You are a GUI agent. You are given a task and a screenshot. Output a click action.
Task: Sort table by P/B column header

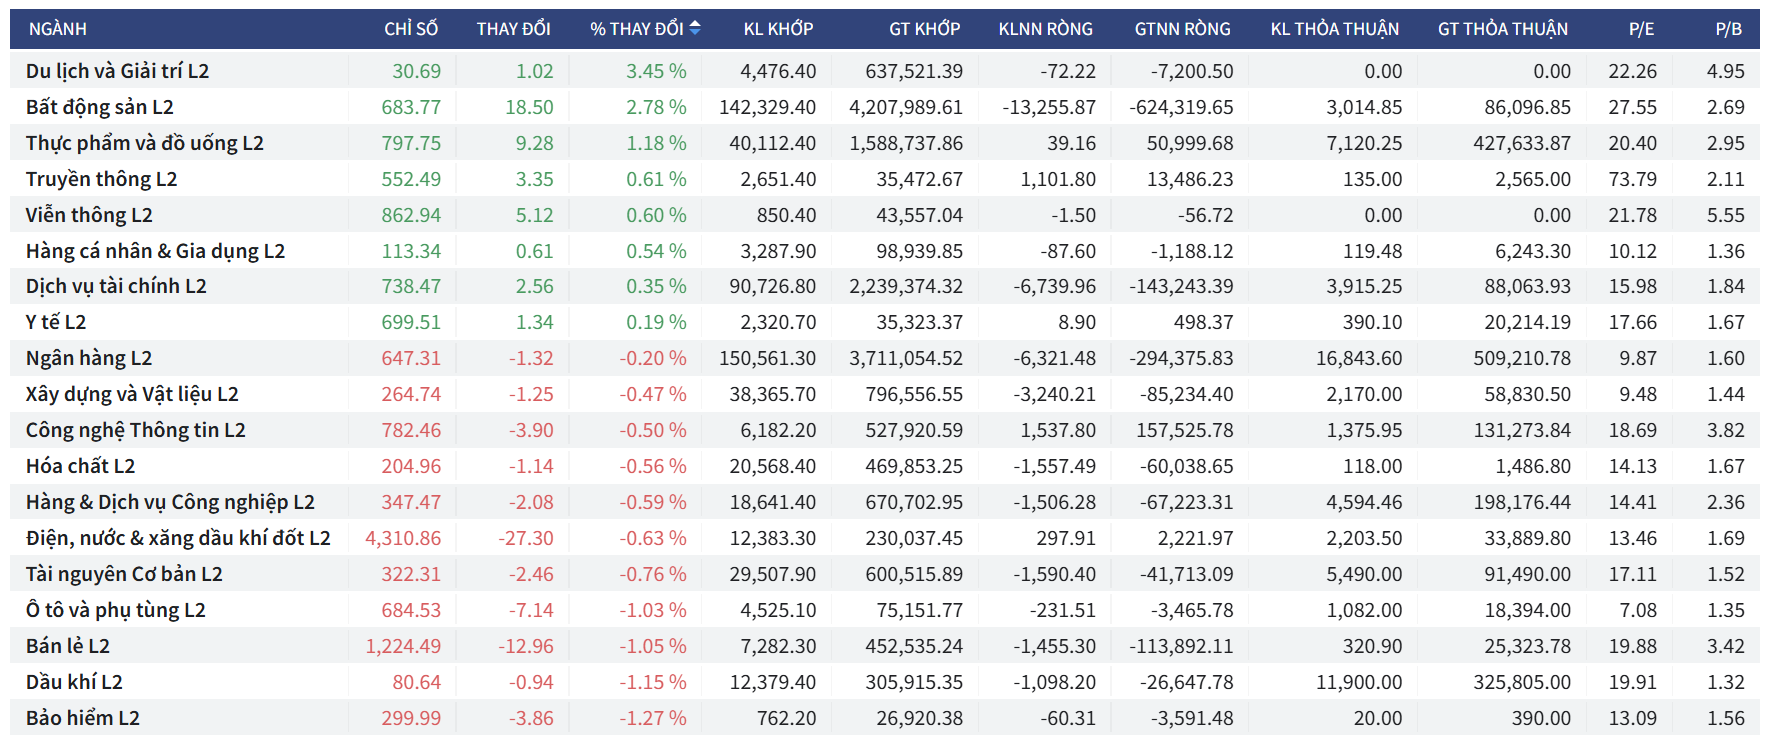coord(1728,29)
